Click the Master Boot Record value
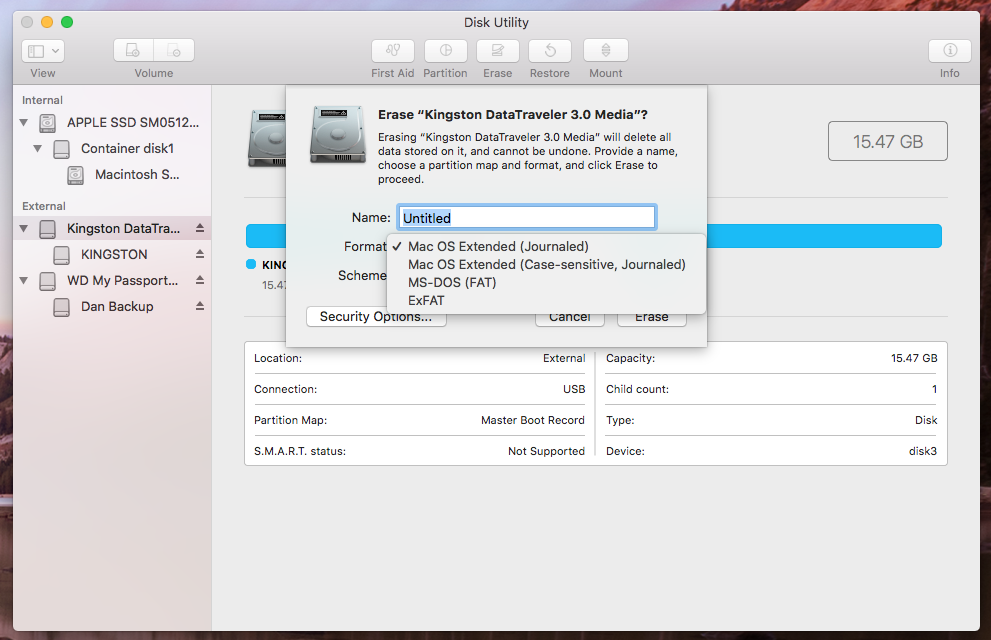This screenshot has width=991, height=640. coord(533,420)
